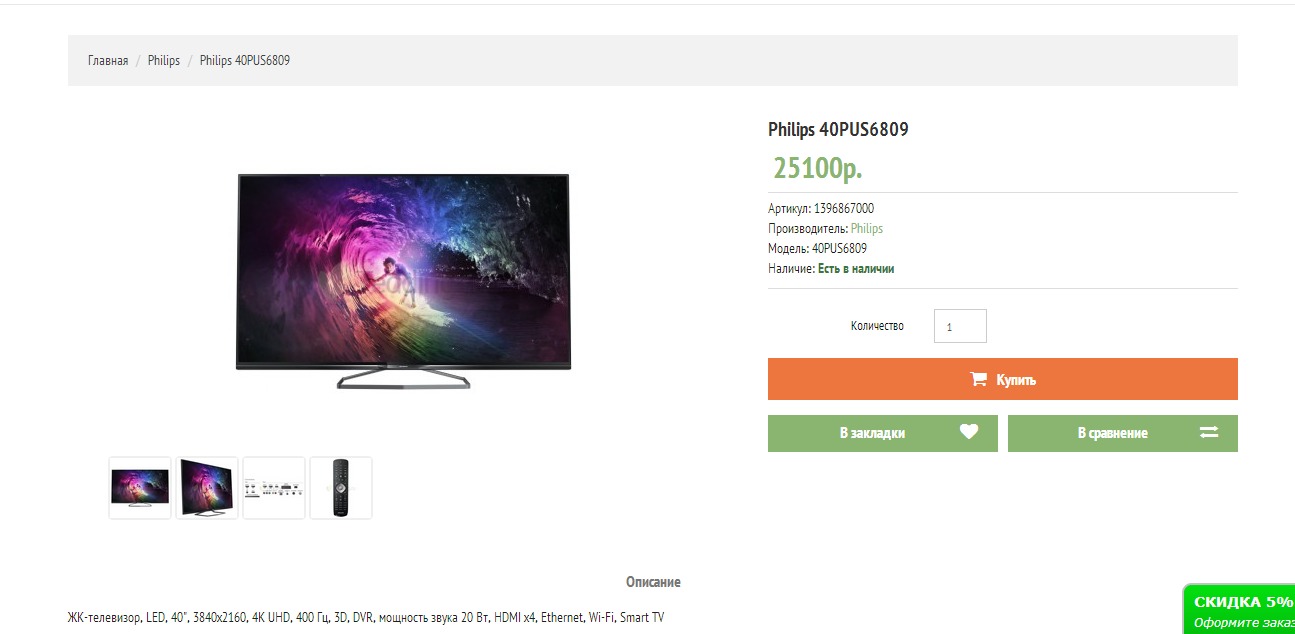Click the shopping cart icon on Купить
1295x634 pixels.
pyautogui.click(x=978, y=379)
